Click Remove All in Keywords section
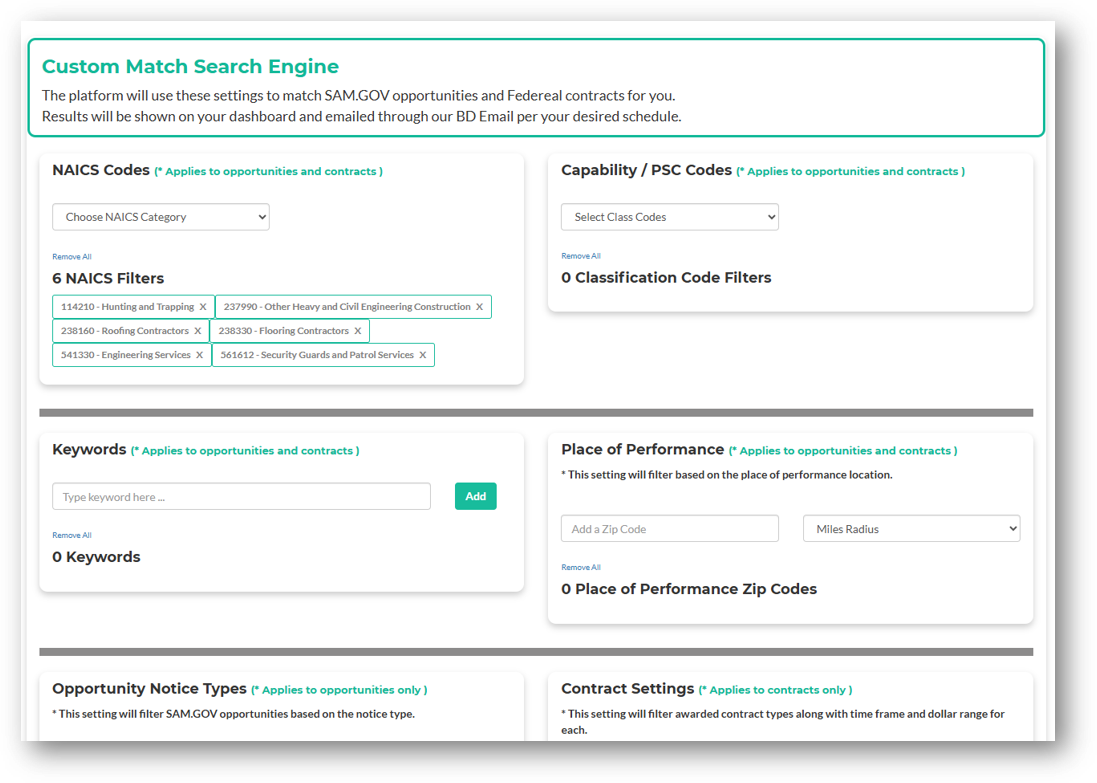The height and width of the screenshot is (783, 1097). 72,535
